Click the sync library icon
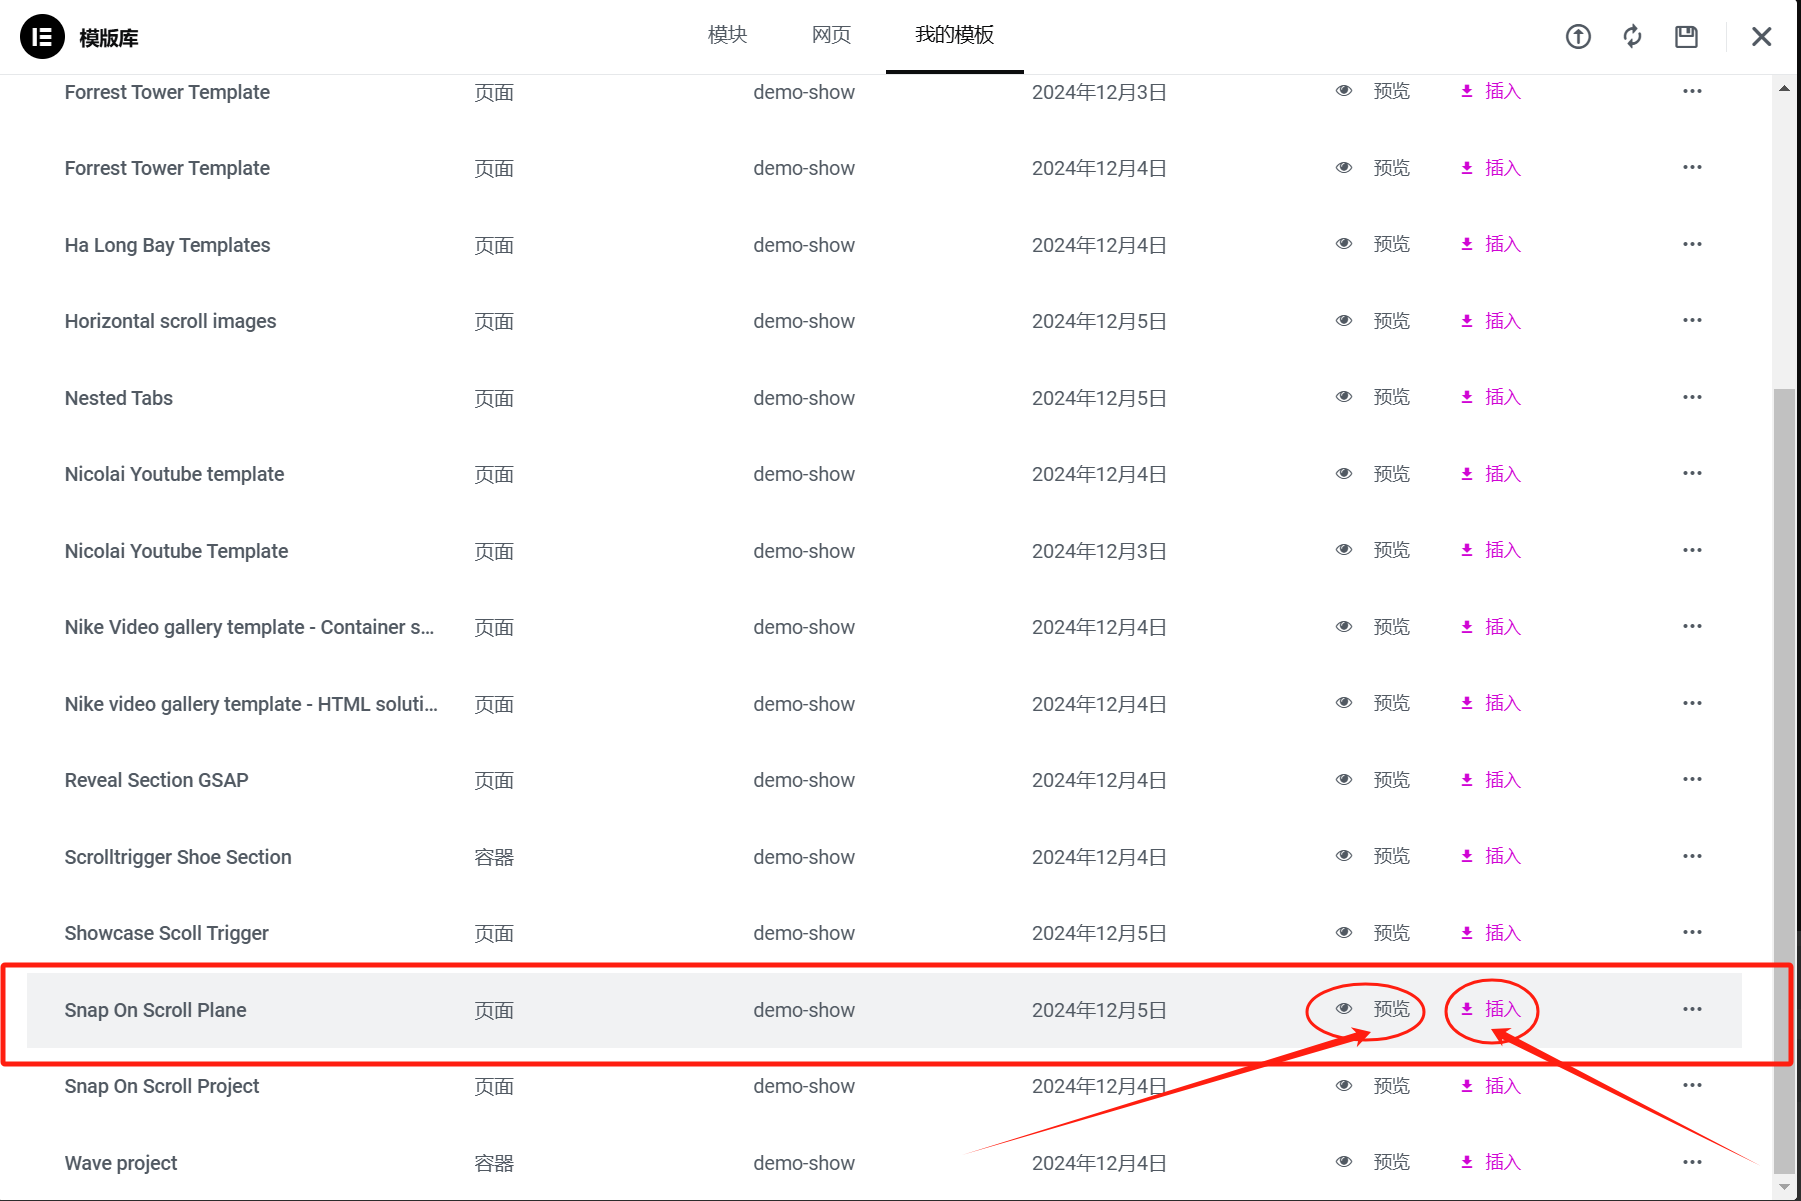1801x1201 pixels. [1631, 36]
